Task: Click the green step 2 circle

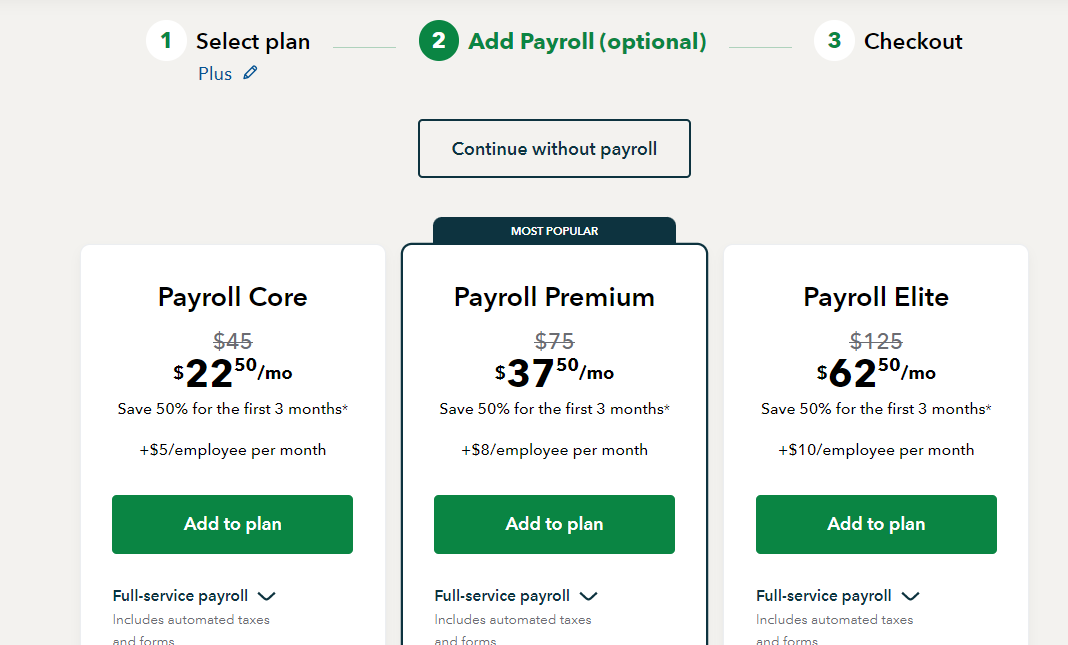Action: [439, 41]
